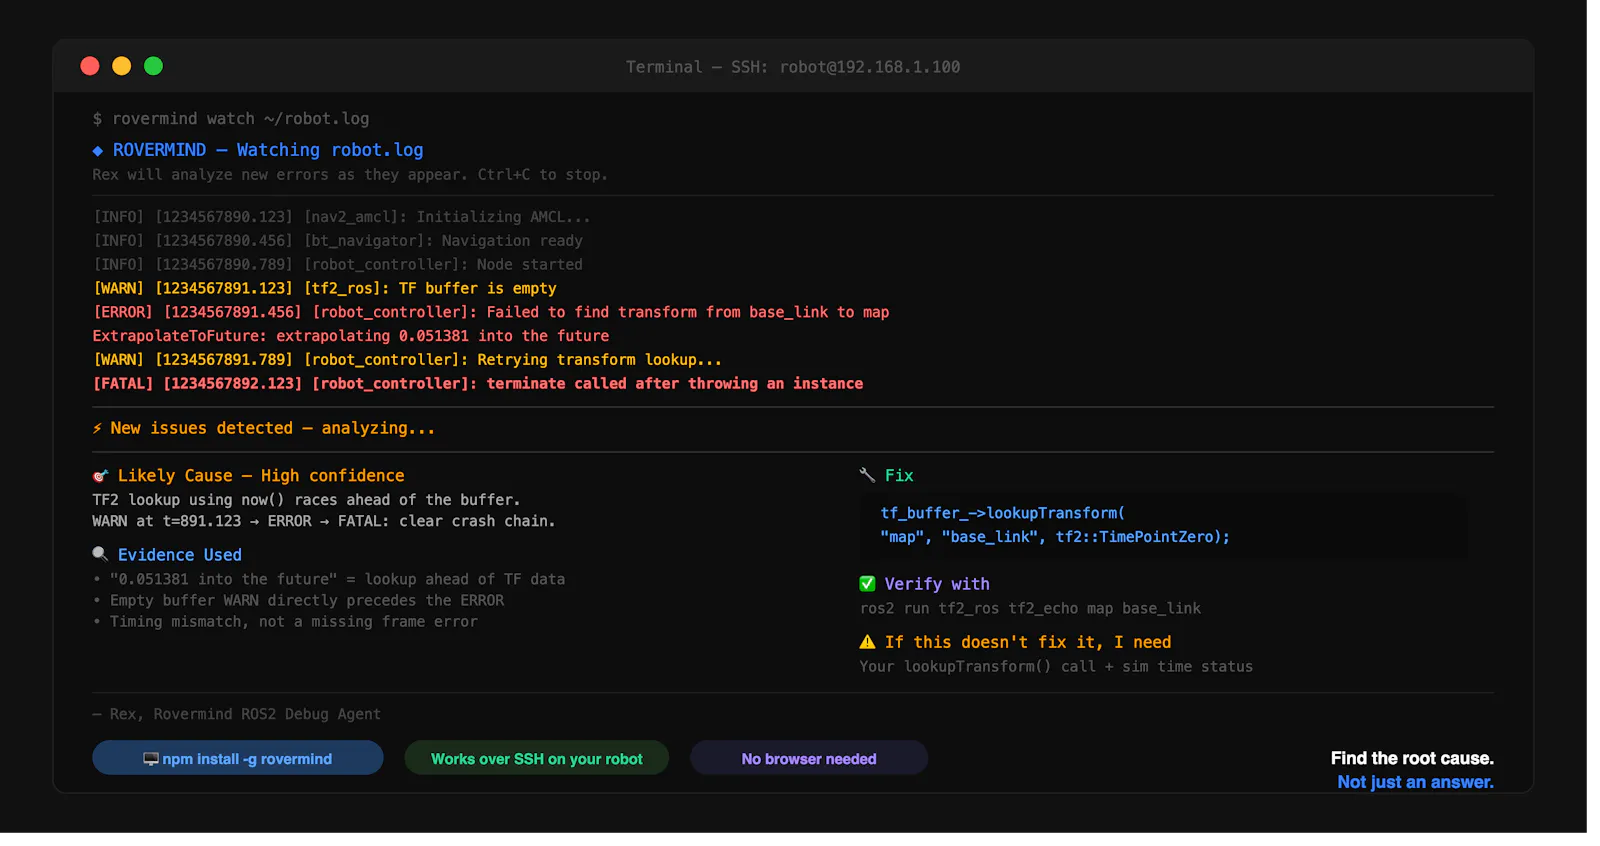Click the Works over SSH on your robot pill
The height and width of the screenshot is (846, 1600).
(x=537, y=758)
